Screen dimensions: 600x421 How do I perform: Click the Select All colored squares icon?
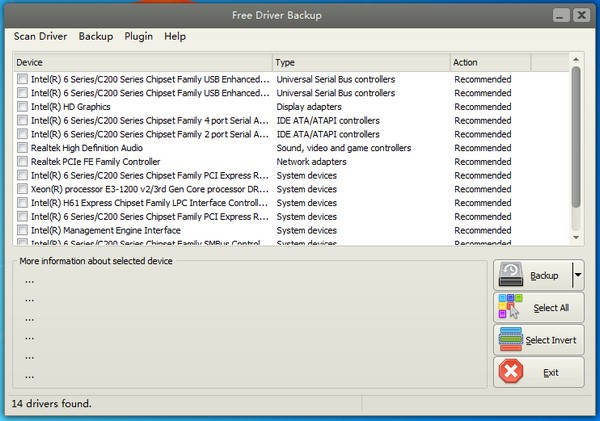click(511, 308)
